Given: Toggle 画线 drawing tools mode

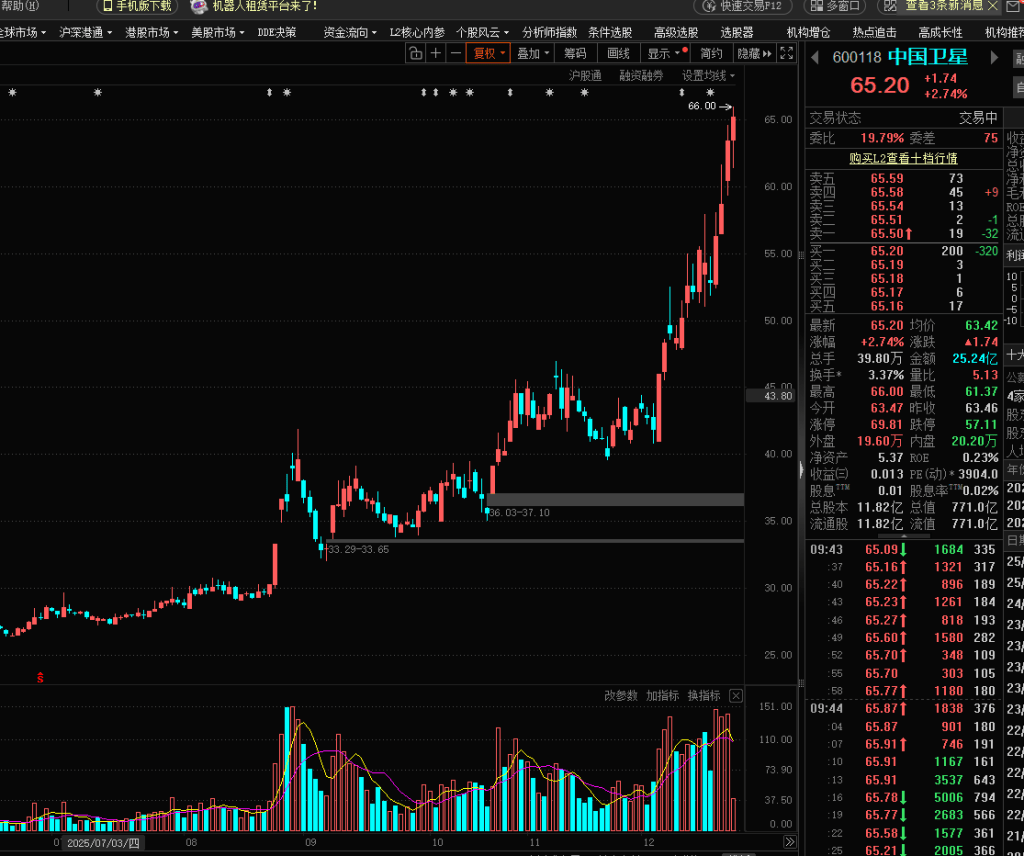Looking at the screenshot, I should [x=618, y=53].
